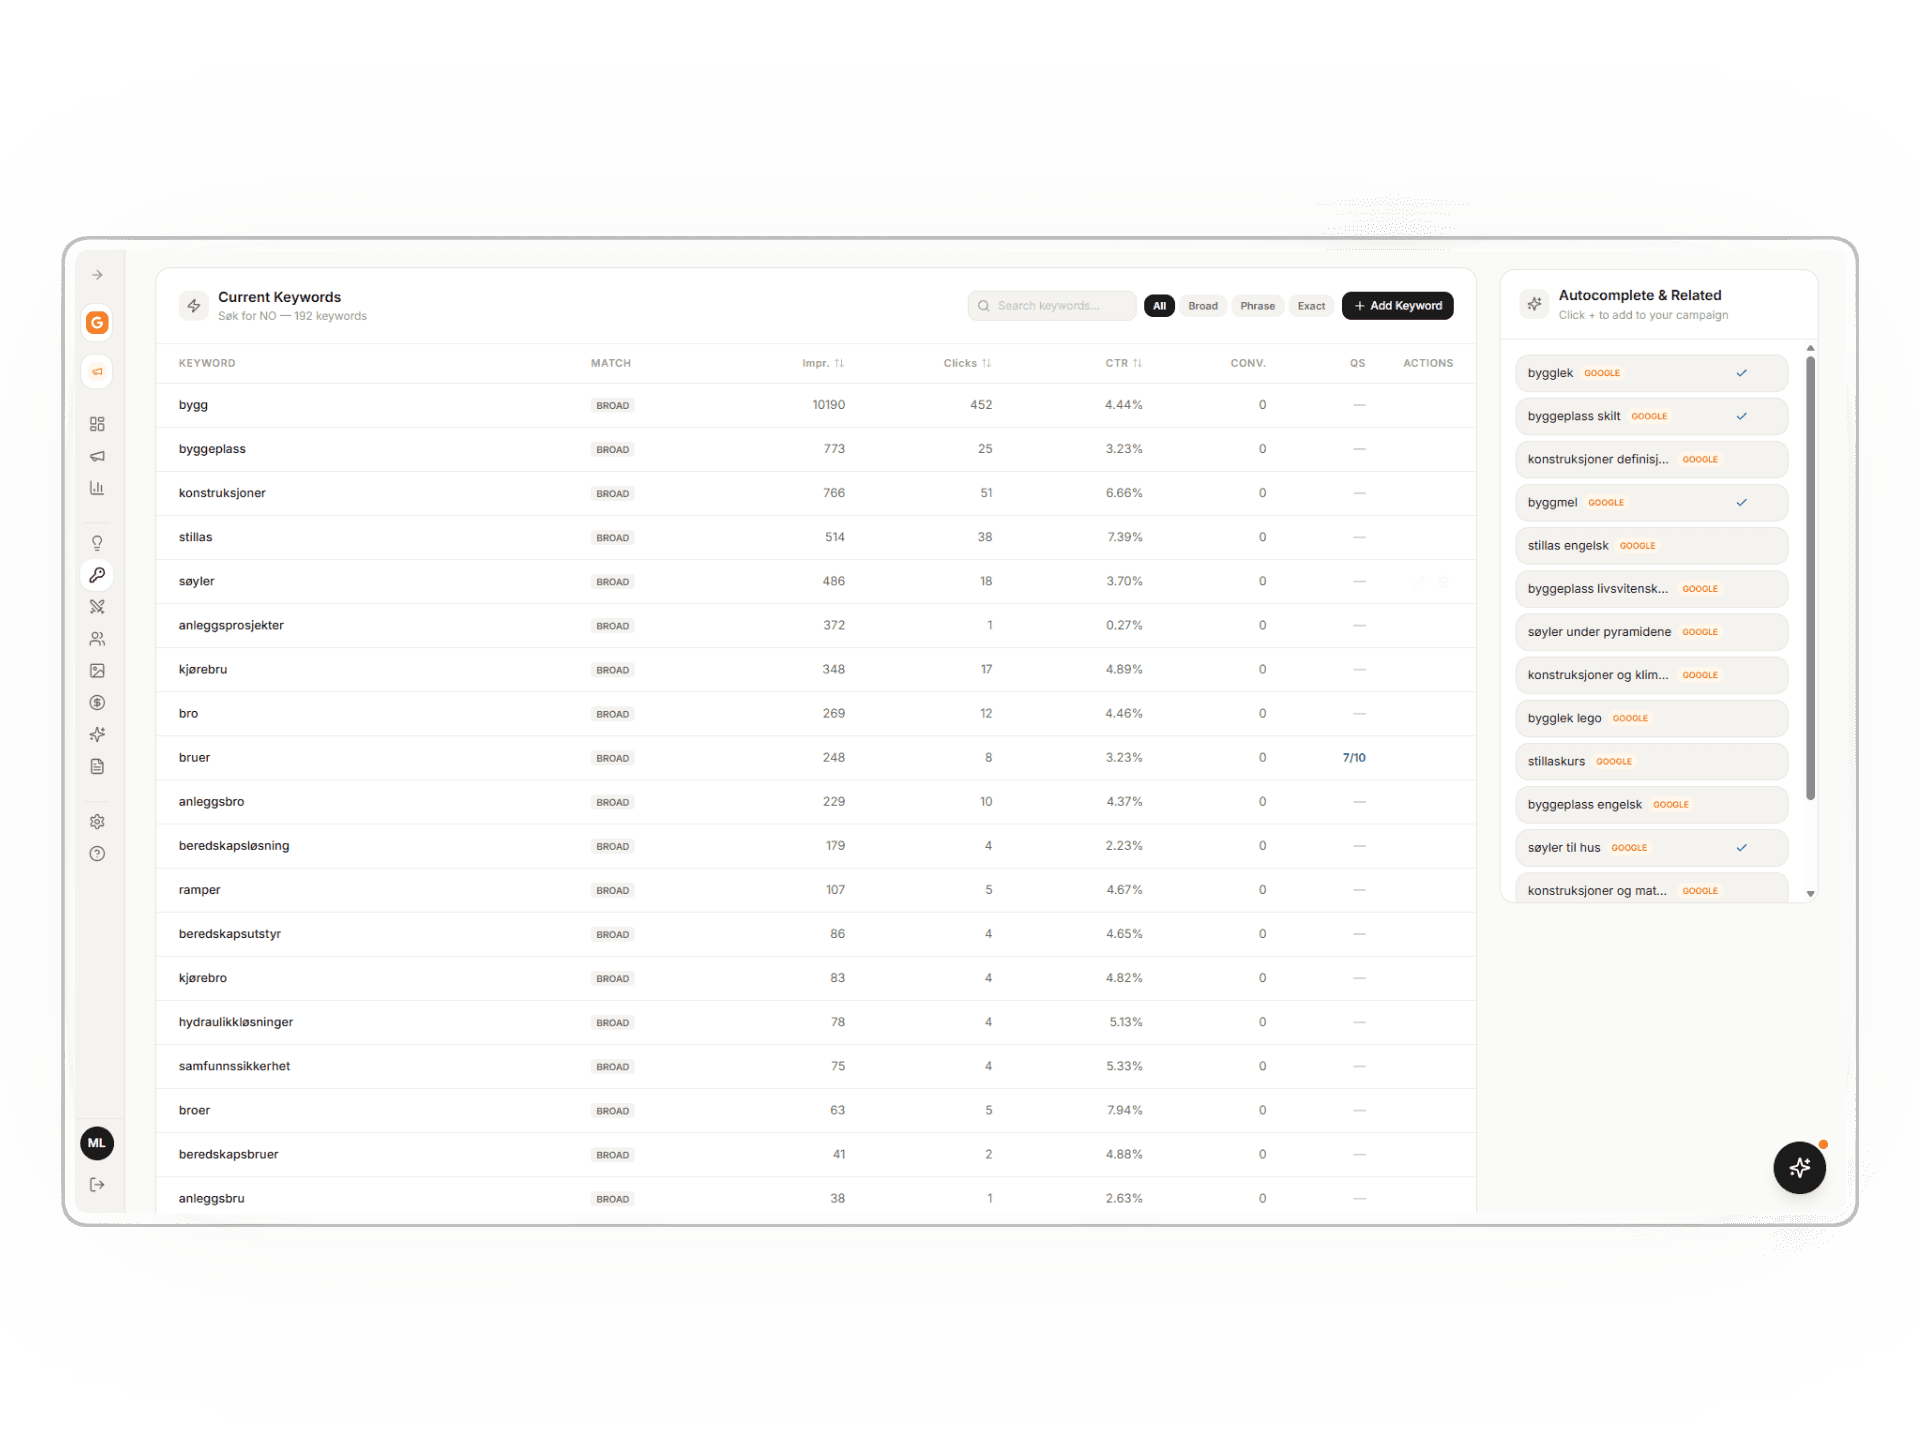Click the lightbulb ideas icon

pyautogui.click(x=96, y=542)
